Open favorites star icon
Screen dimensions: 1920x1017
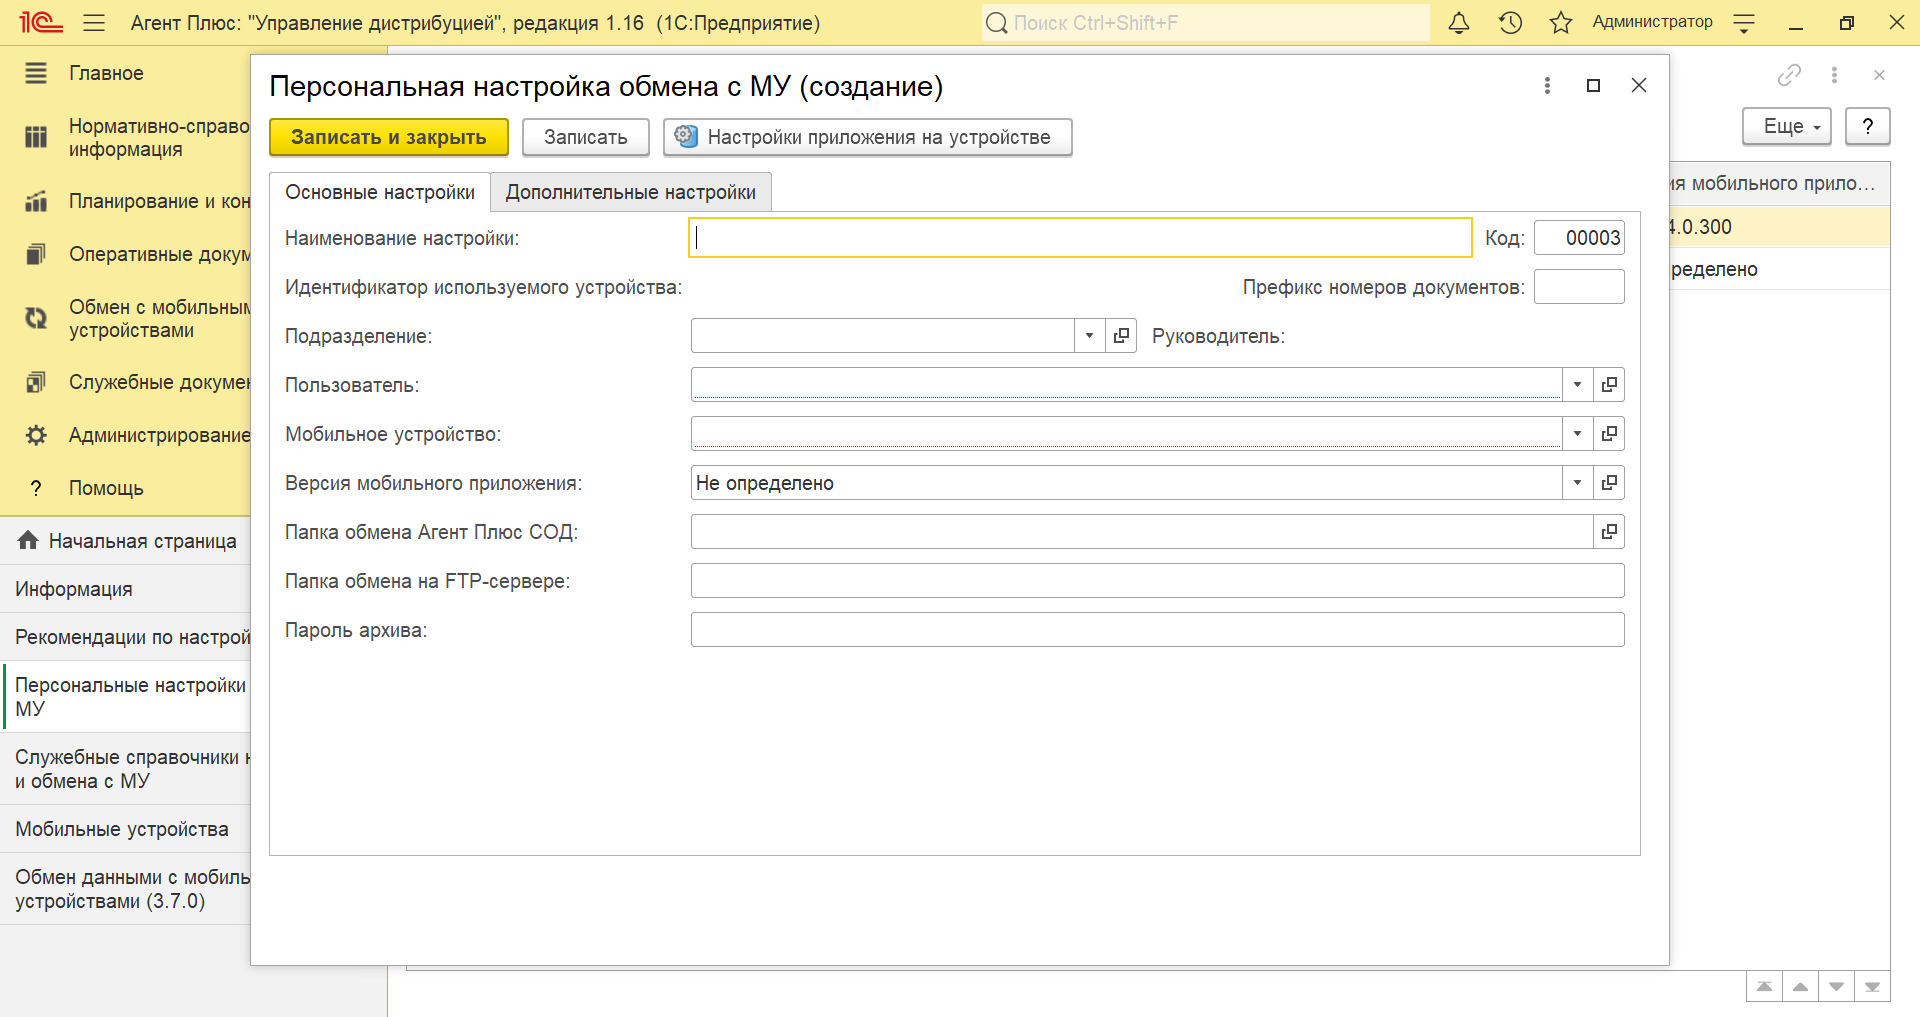(x=1561, y=22)
